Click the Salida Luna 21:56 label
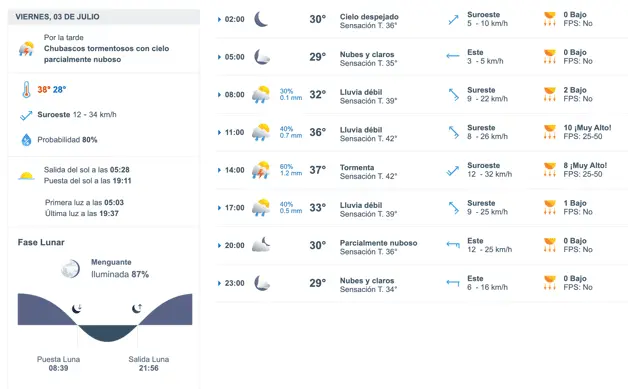The image size is (628, 389). (149, 363)
